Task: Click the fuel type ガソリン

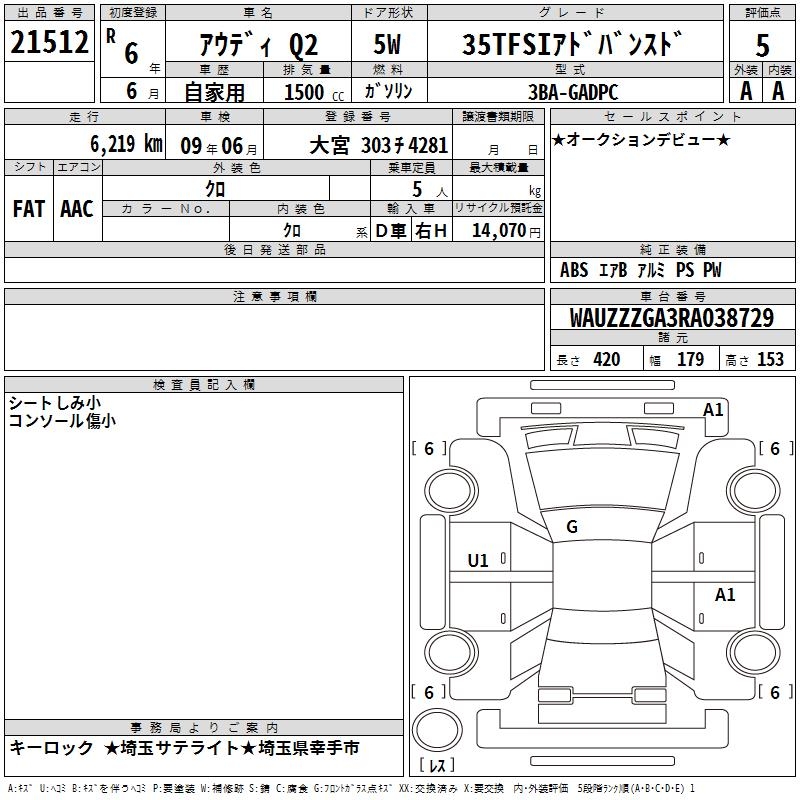Action: click(388, 91)
